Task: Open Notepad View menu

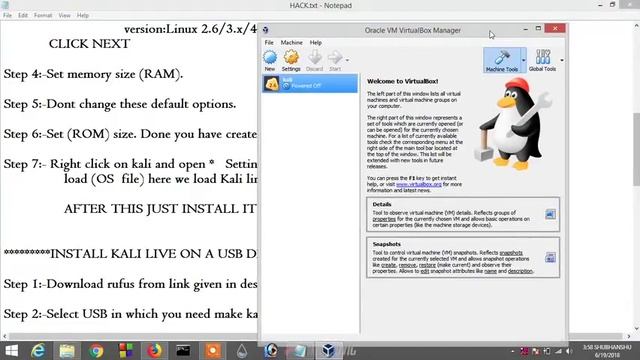Action: pyautogui.click(x=64, y=15)
